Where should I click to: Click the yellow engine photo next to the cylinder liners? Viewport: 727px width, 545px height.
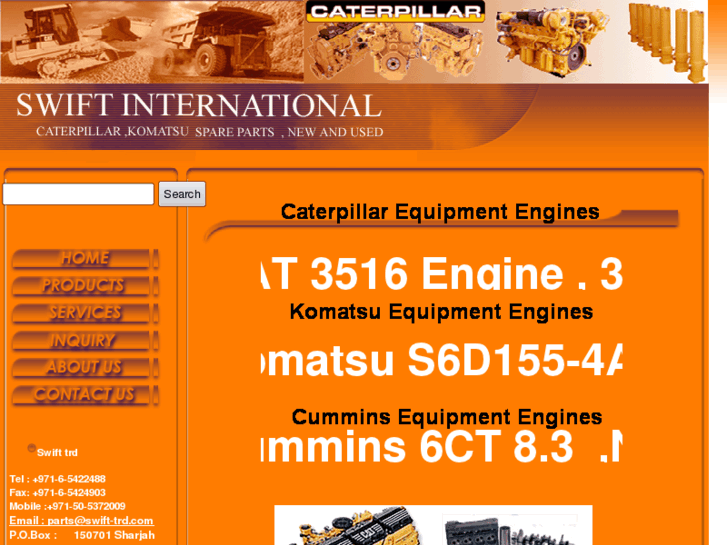552,43
